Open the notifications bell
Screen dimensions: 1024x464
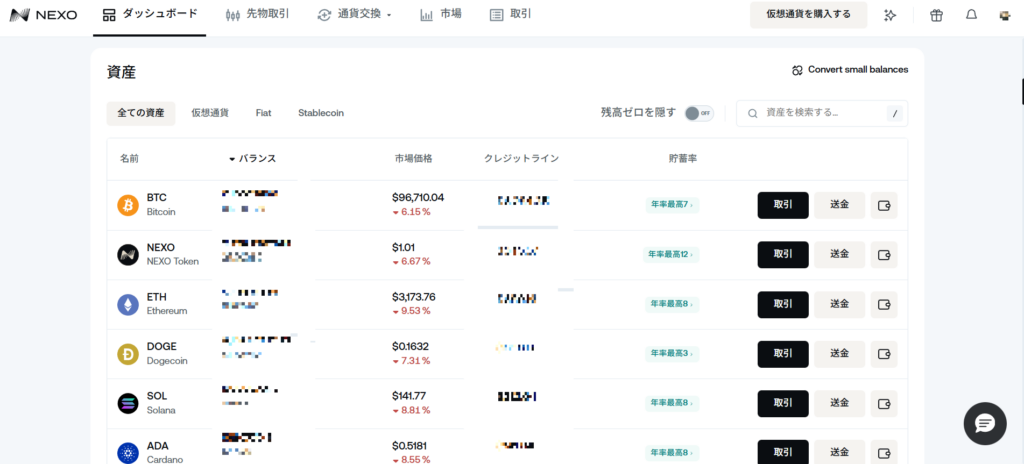[971, 15]
